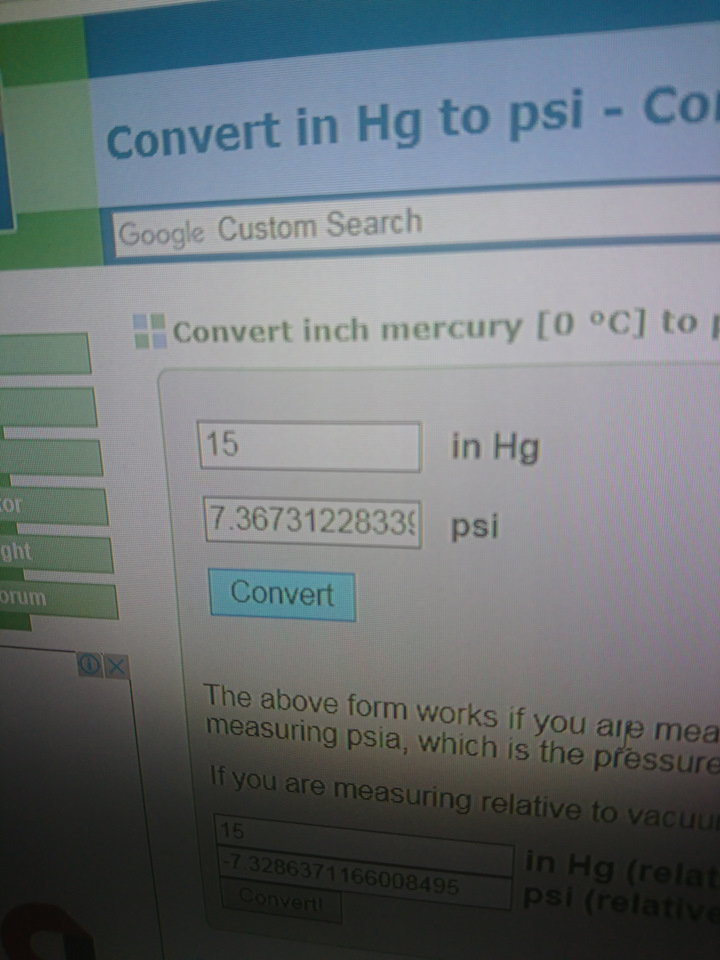Viewport: 720px width, 960px height.
Task: Click the relative psi field showing -7.3286371166008495
Action: 364,879
